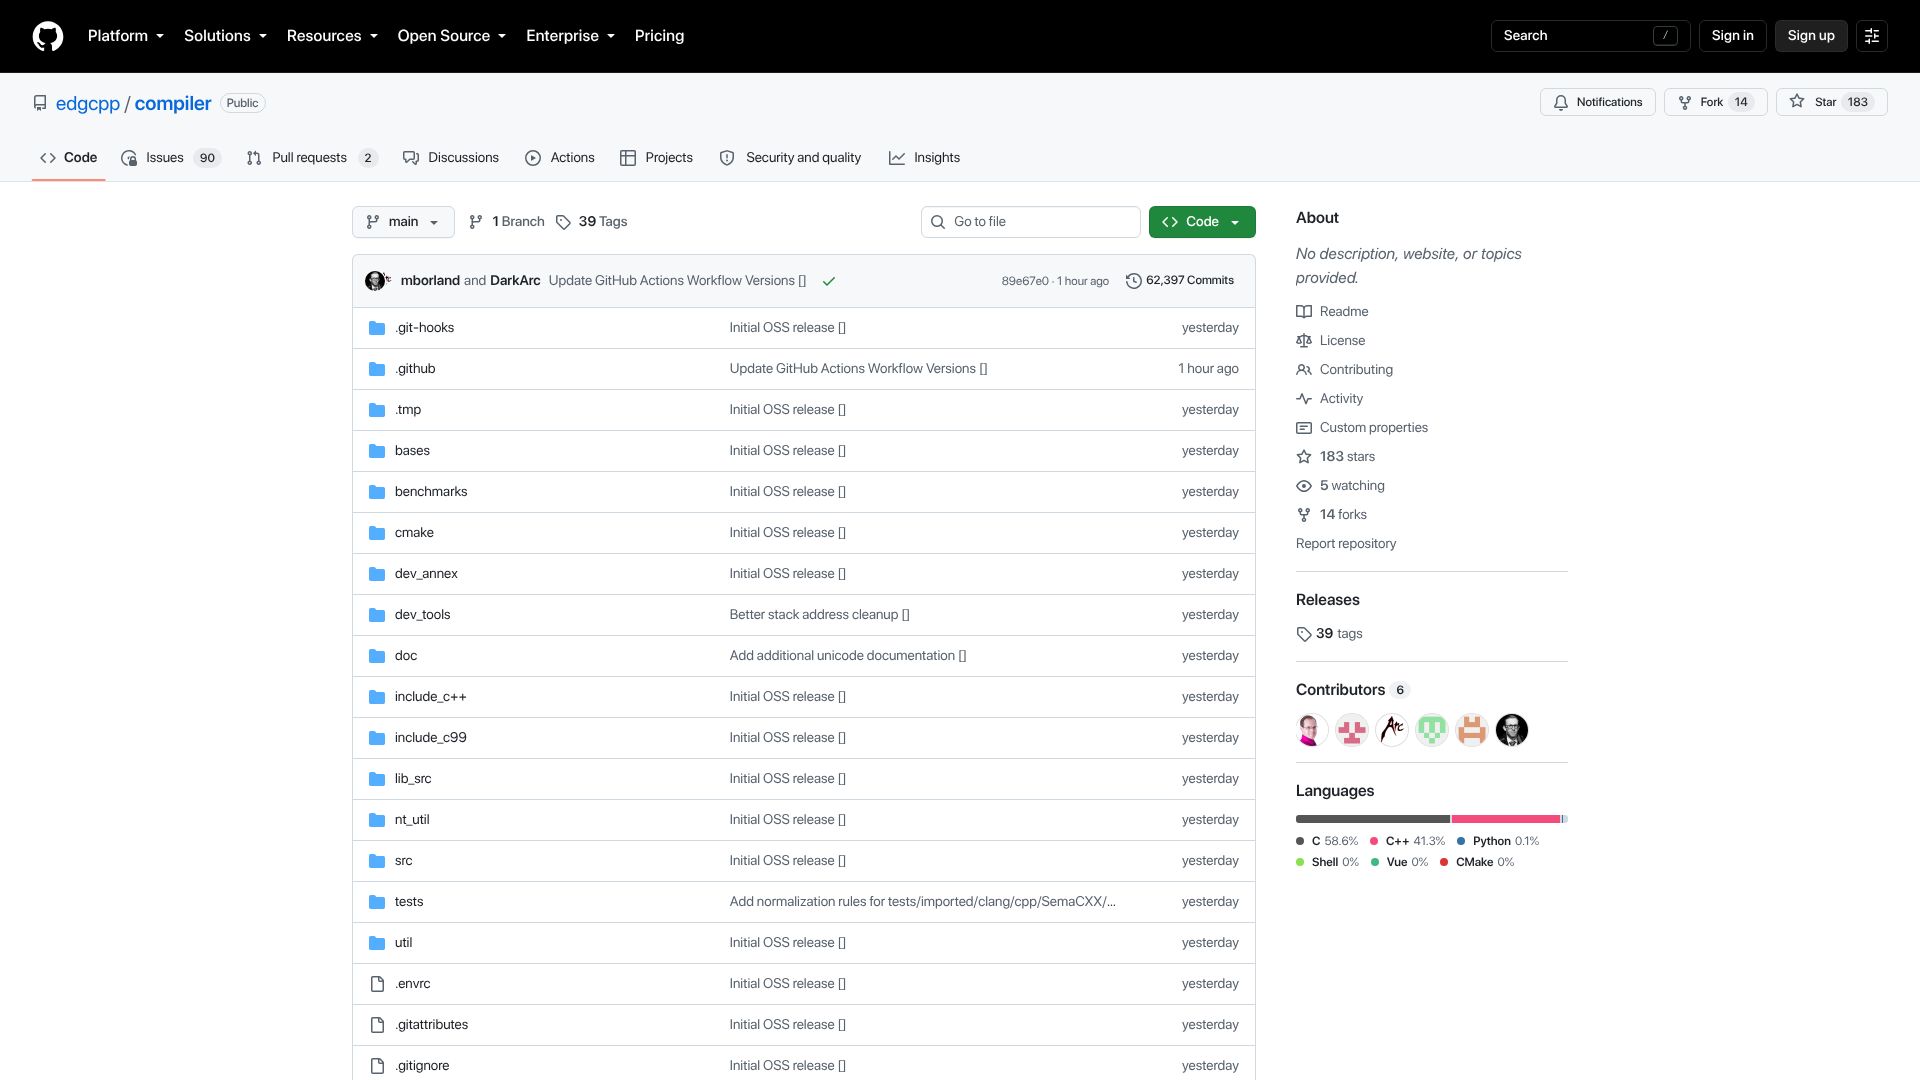Switch to the Pull requests tab
This screenshot has width=1920, height=1080.
312,158
